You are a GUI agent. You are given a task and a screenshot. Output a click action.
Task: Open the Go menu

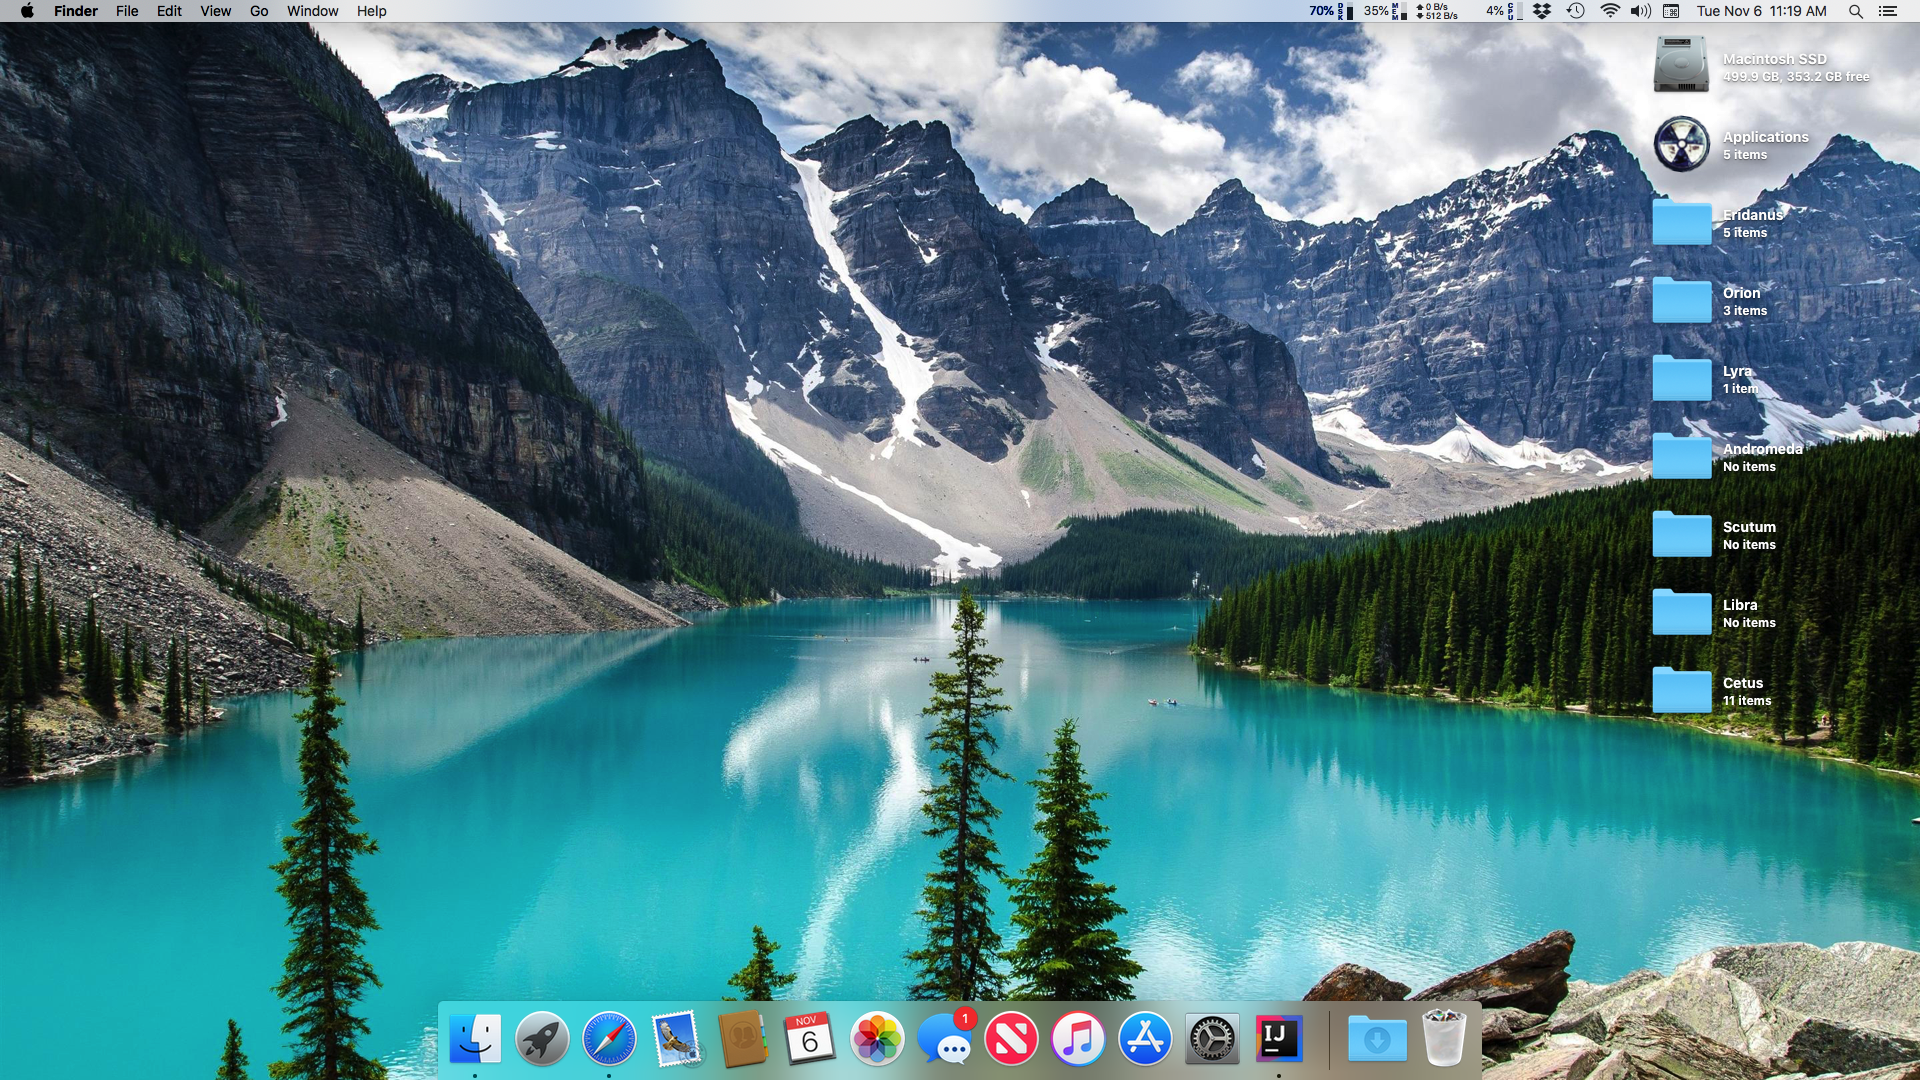(259, 11)
